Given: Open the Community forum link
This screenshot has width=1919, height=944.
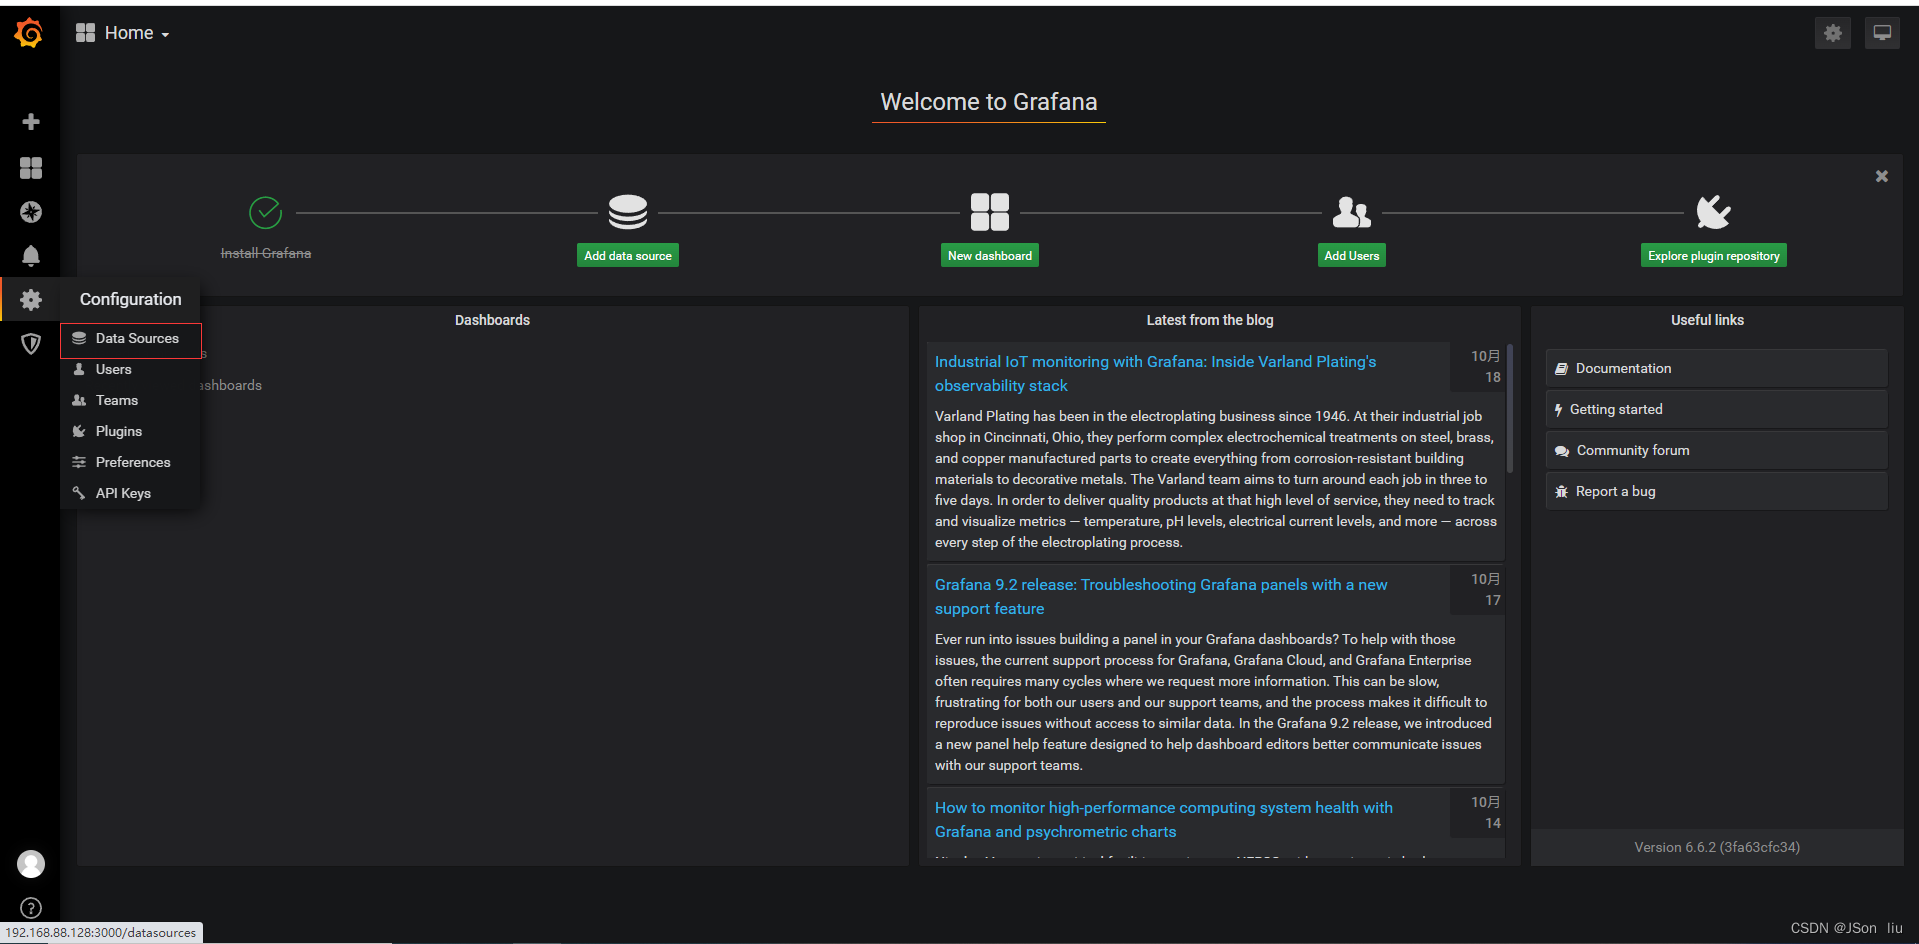Looking at the screenshot, I should [1716, 450].
